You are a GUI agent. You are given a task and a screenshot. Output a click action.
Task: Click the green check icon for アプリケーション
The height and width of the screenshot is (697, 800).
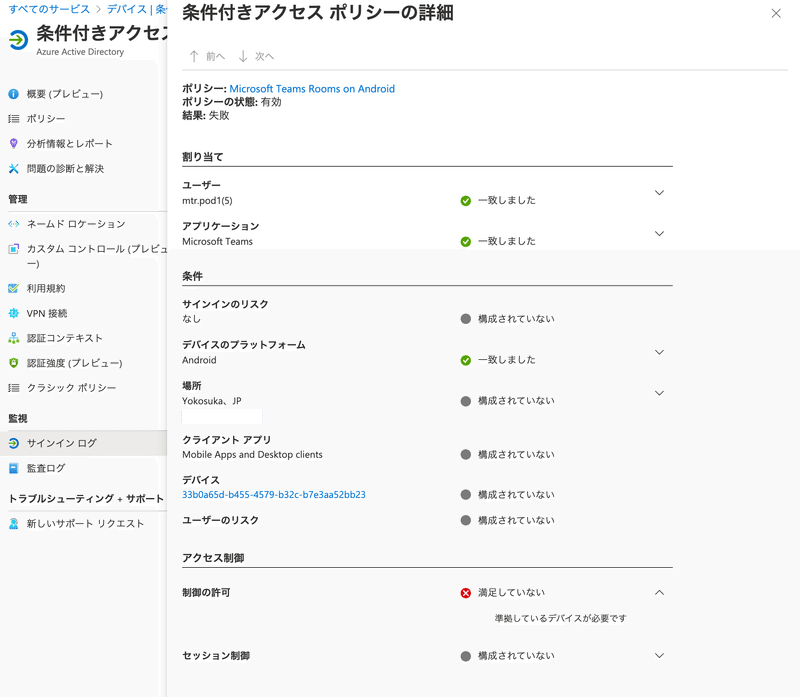click(x=466, y=241)
